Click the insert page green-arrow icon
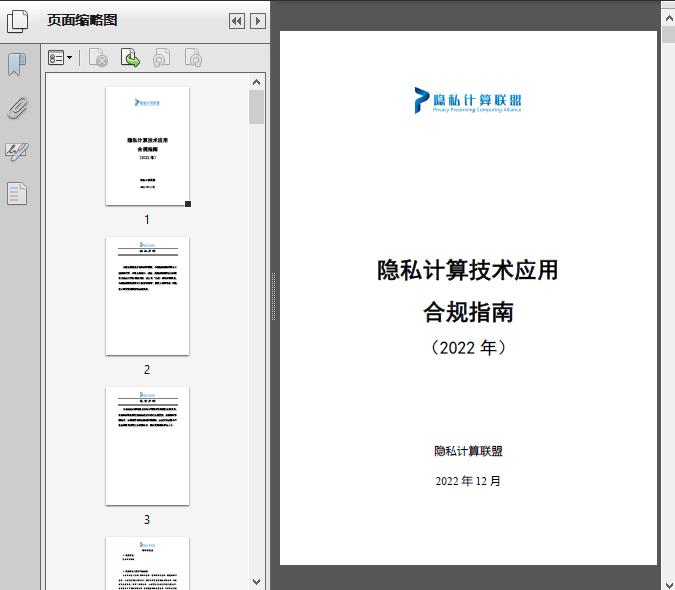Screen dimensions: 675x590 [x=130, y=58]
